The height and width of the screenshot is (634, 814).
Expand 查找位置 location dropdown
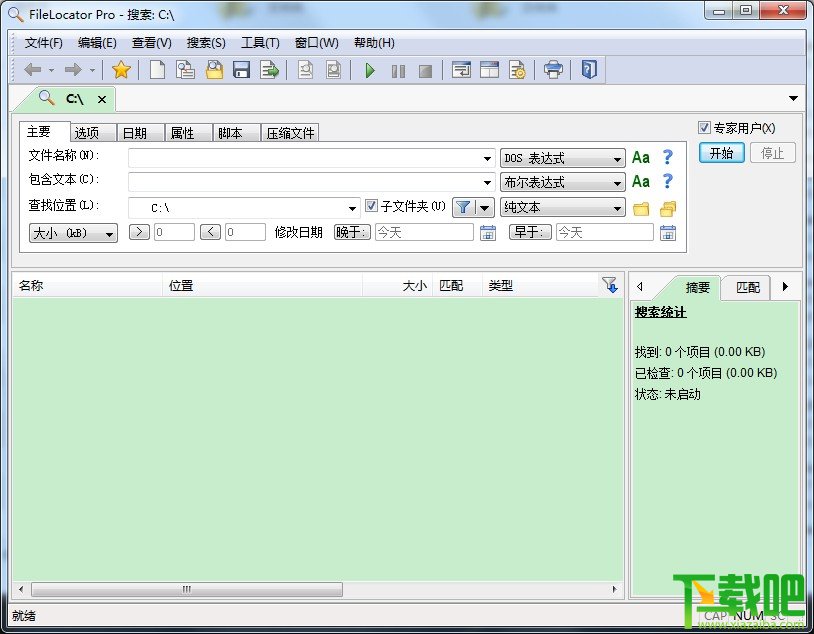coord(352,208)
